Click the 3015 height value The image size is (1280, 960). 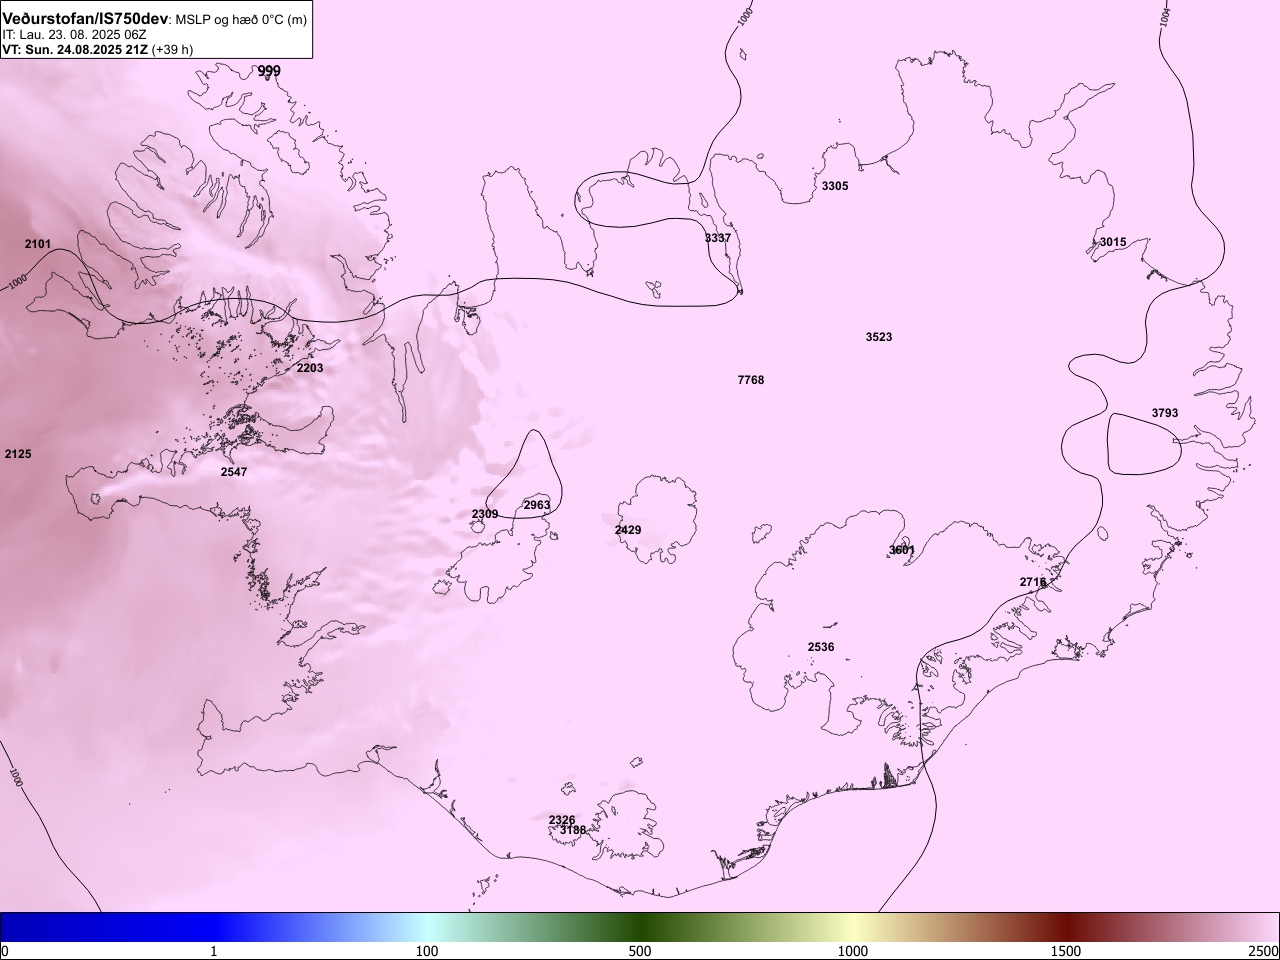point(1113,242)
